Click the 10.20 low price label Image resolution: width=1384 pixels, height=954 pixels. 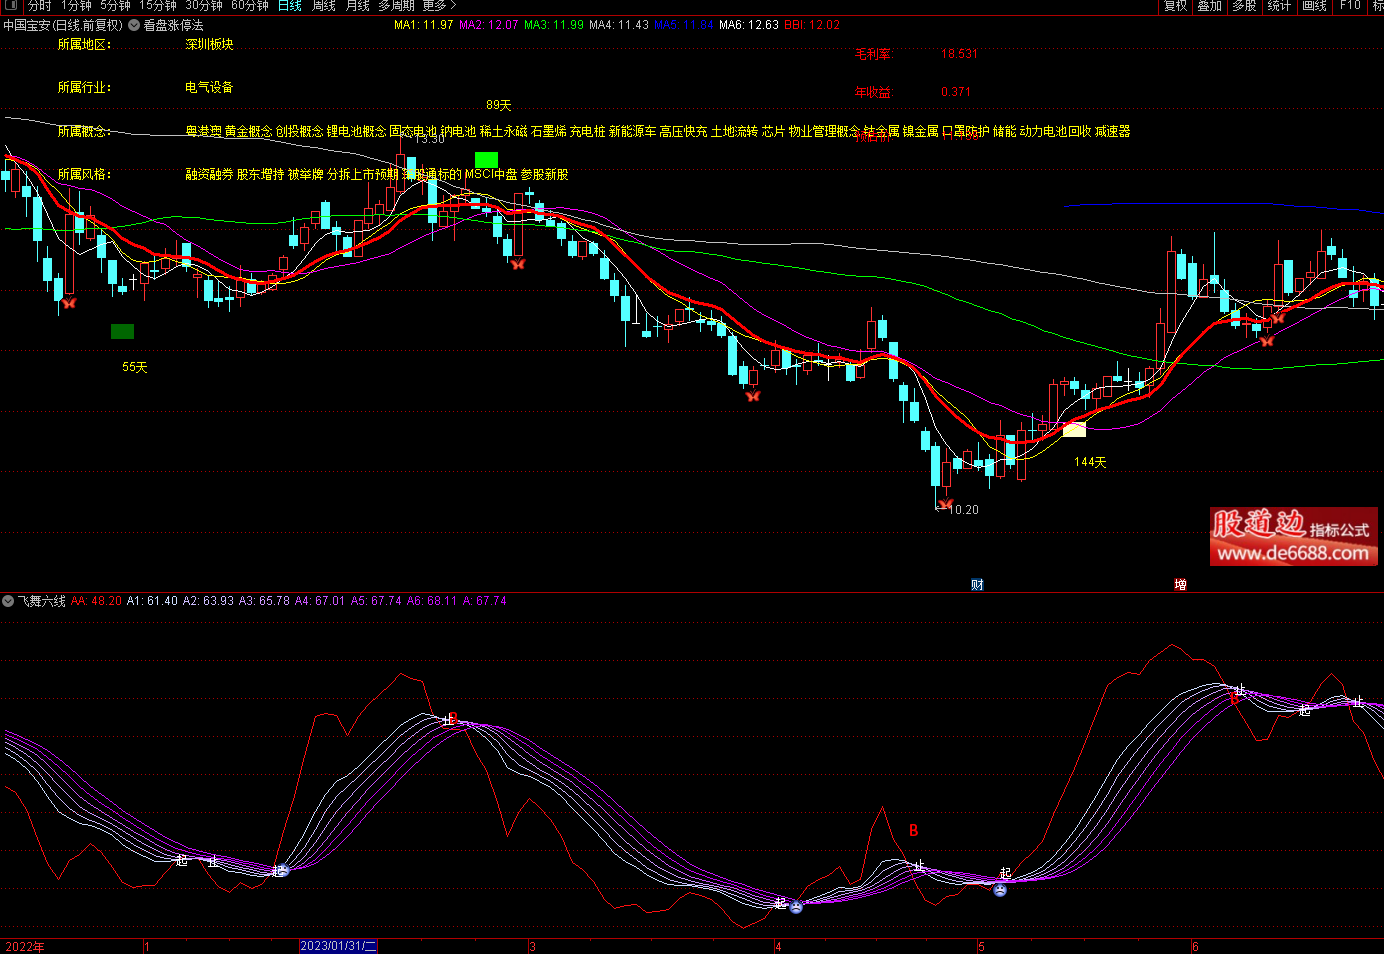(963, 510)
